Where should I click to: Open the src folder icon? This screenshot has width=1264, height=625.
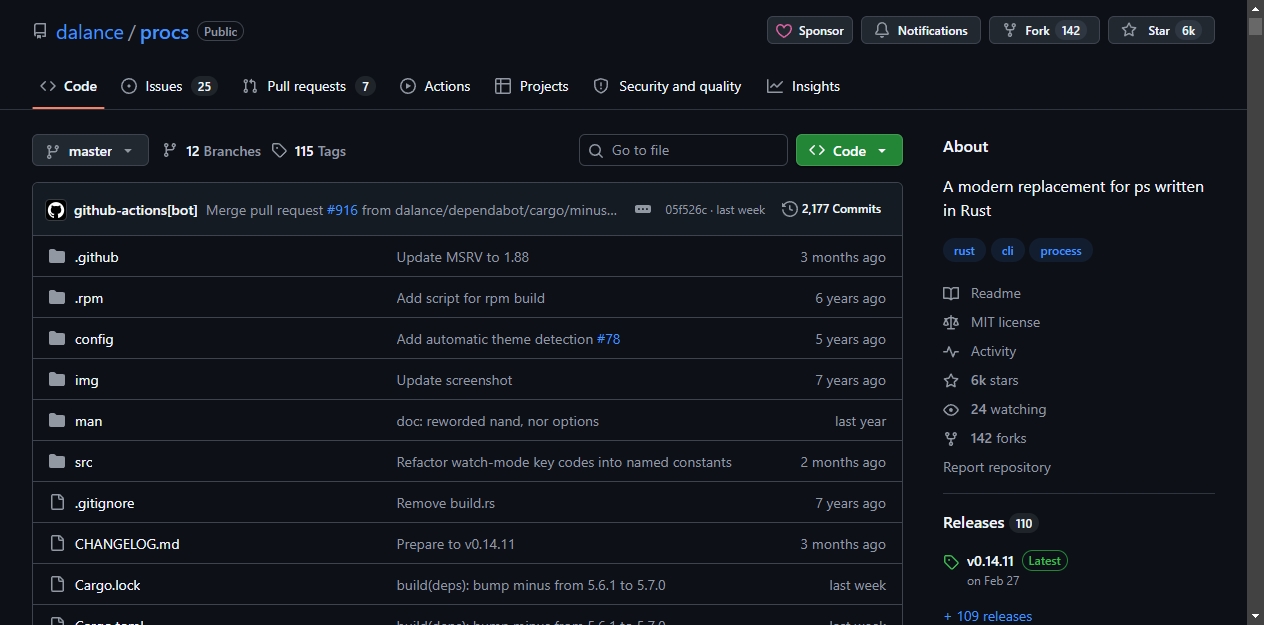[57, 462]
